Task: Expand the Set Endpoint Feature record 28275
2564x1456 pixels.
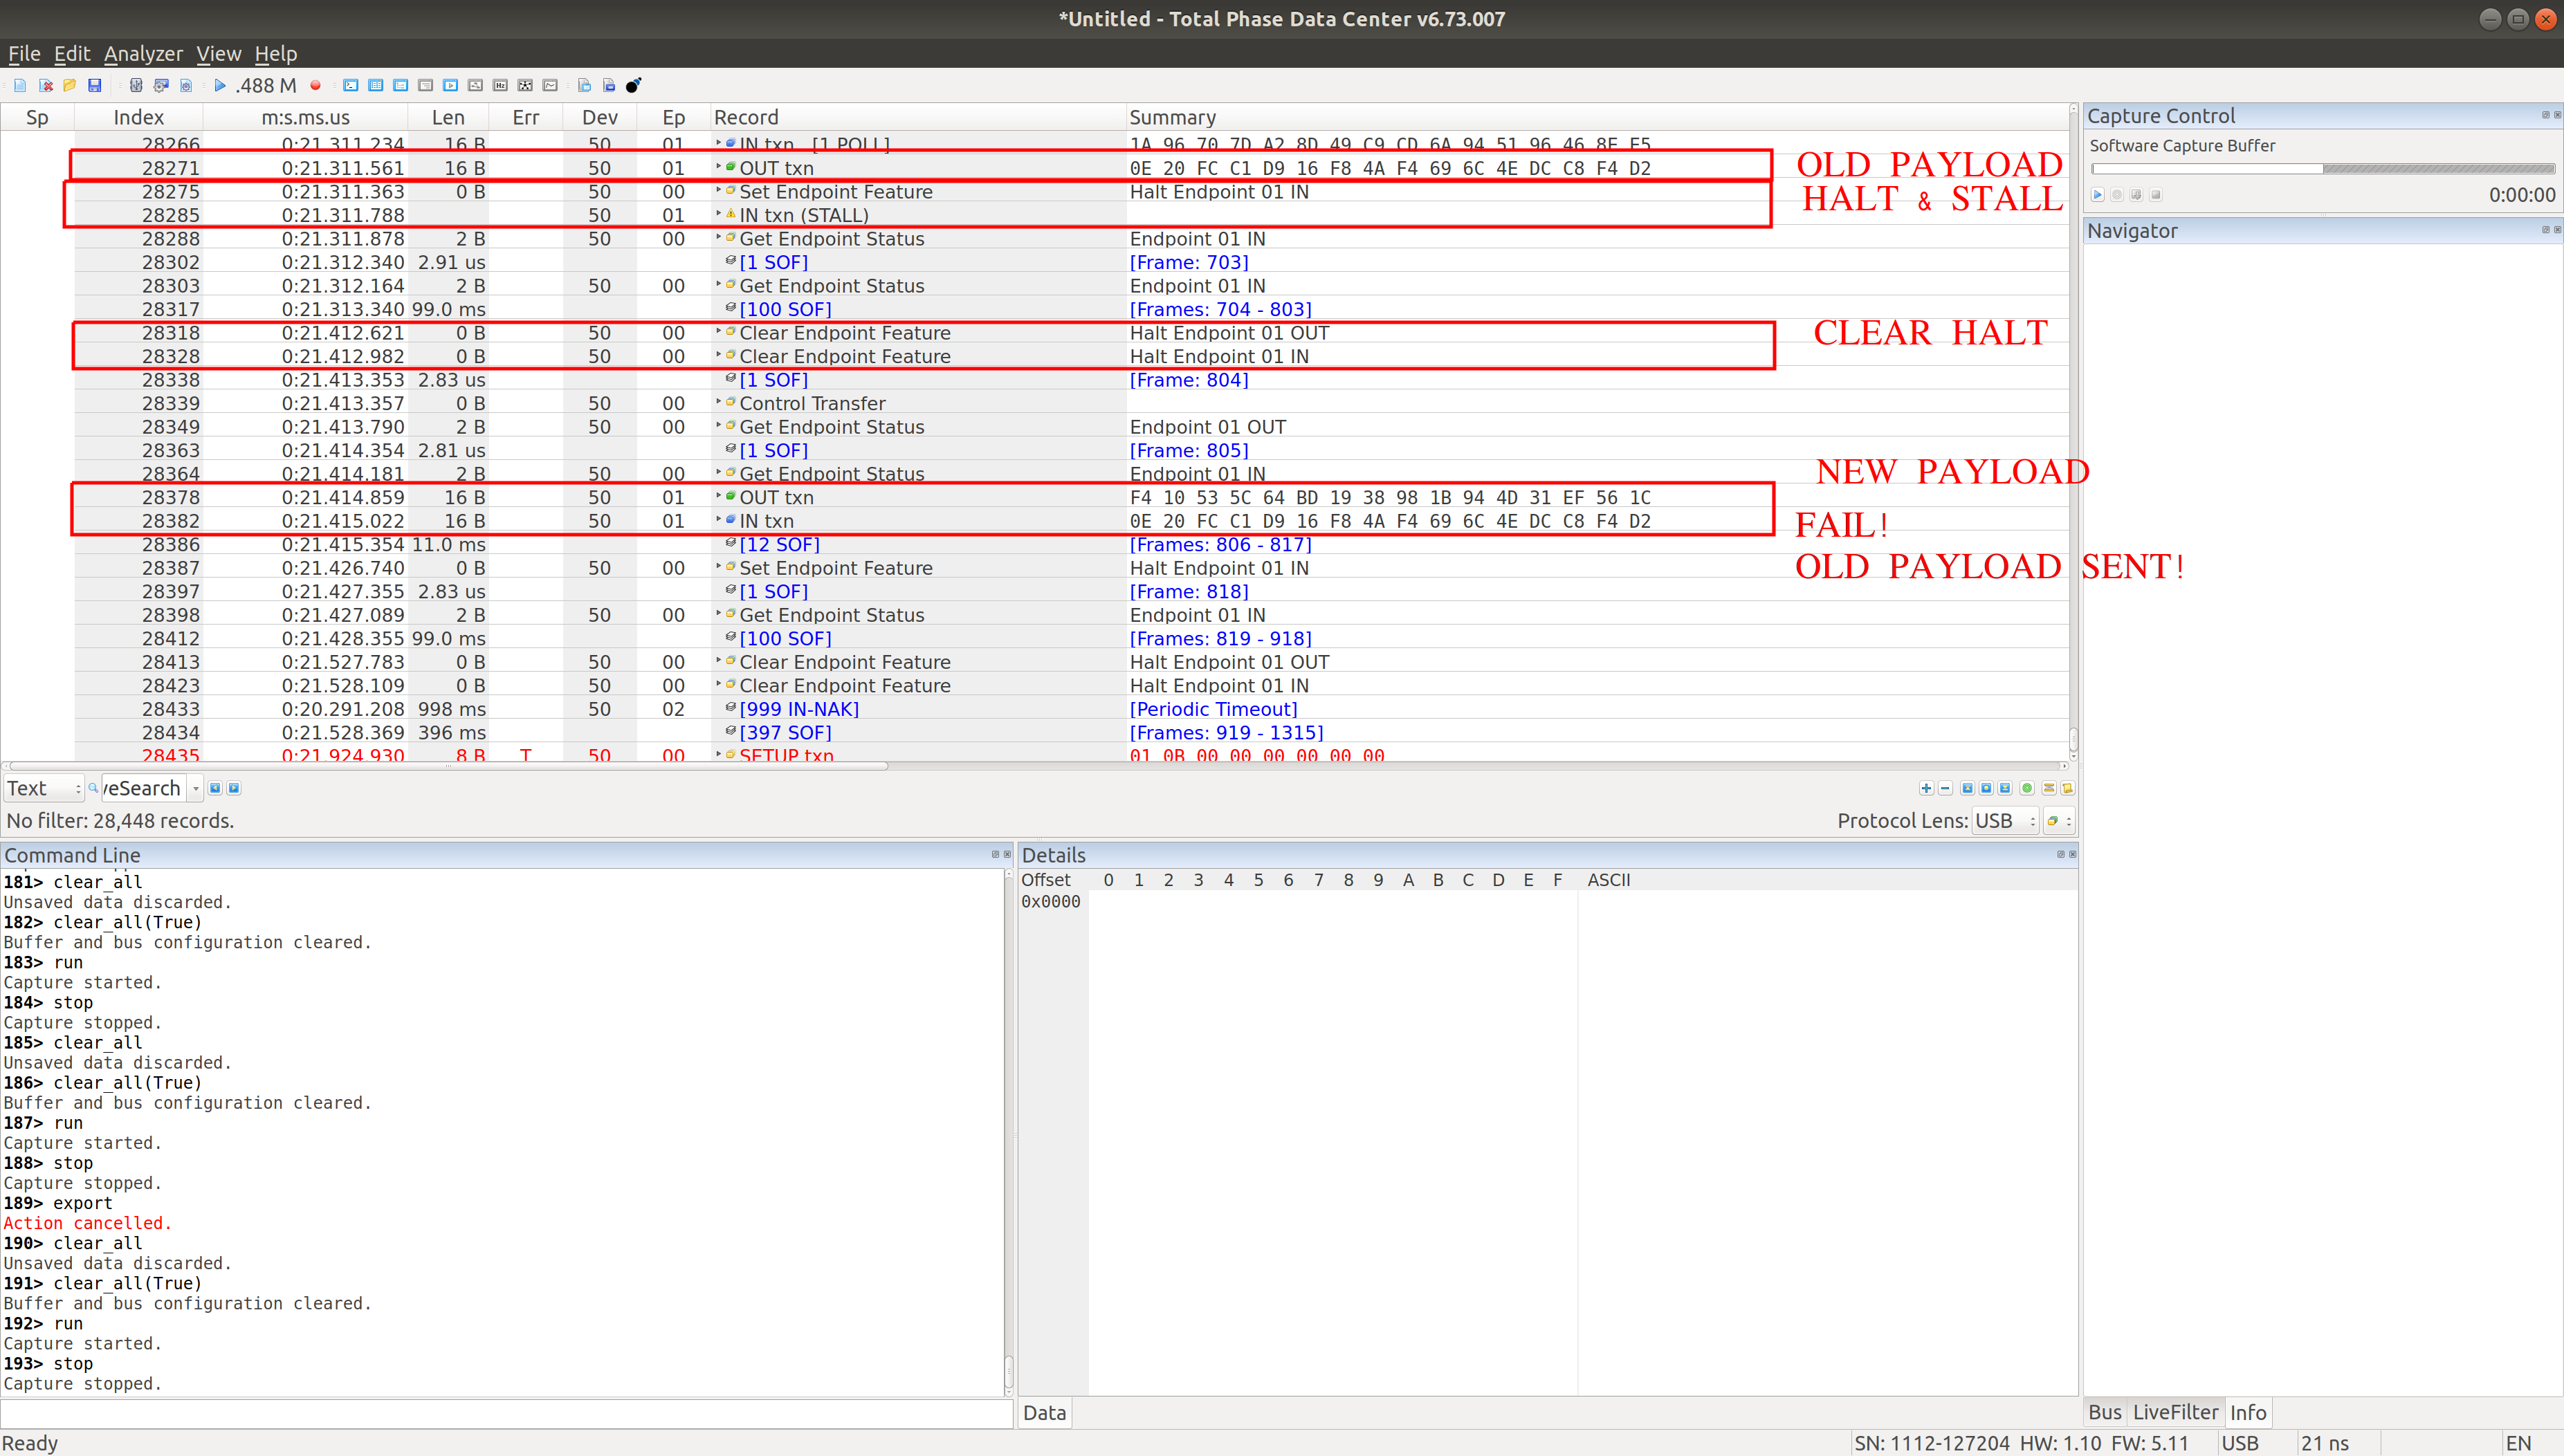Action: tap(718, 190)
